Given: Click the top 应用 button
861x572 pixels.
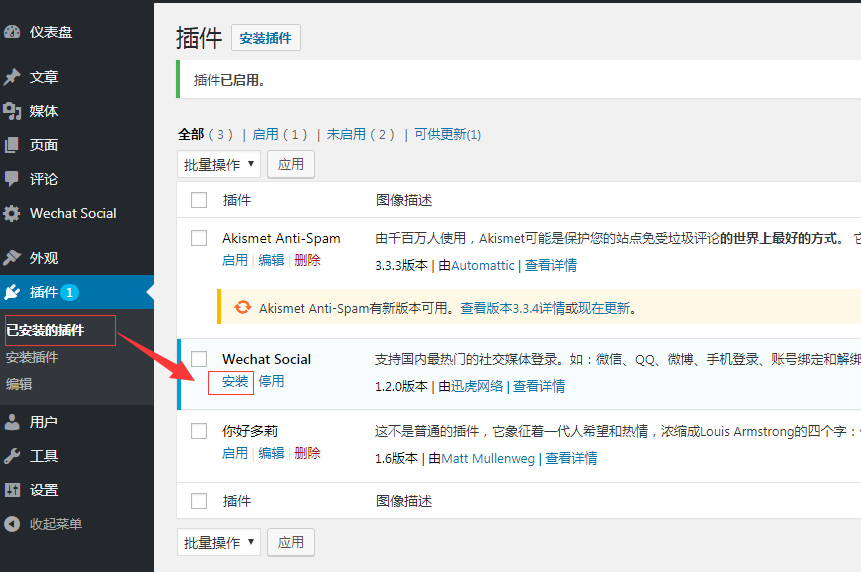Looking at the screenshot, I should [x=291, y=164].
